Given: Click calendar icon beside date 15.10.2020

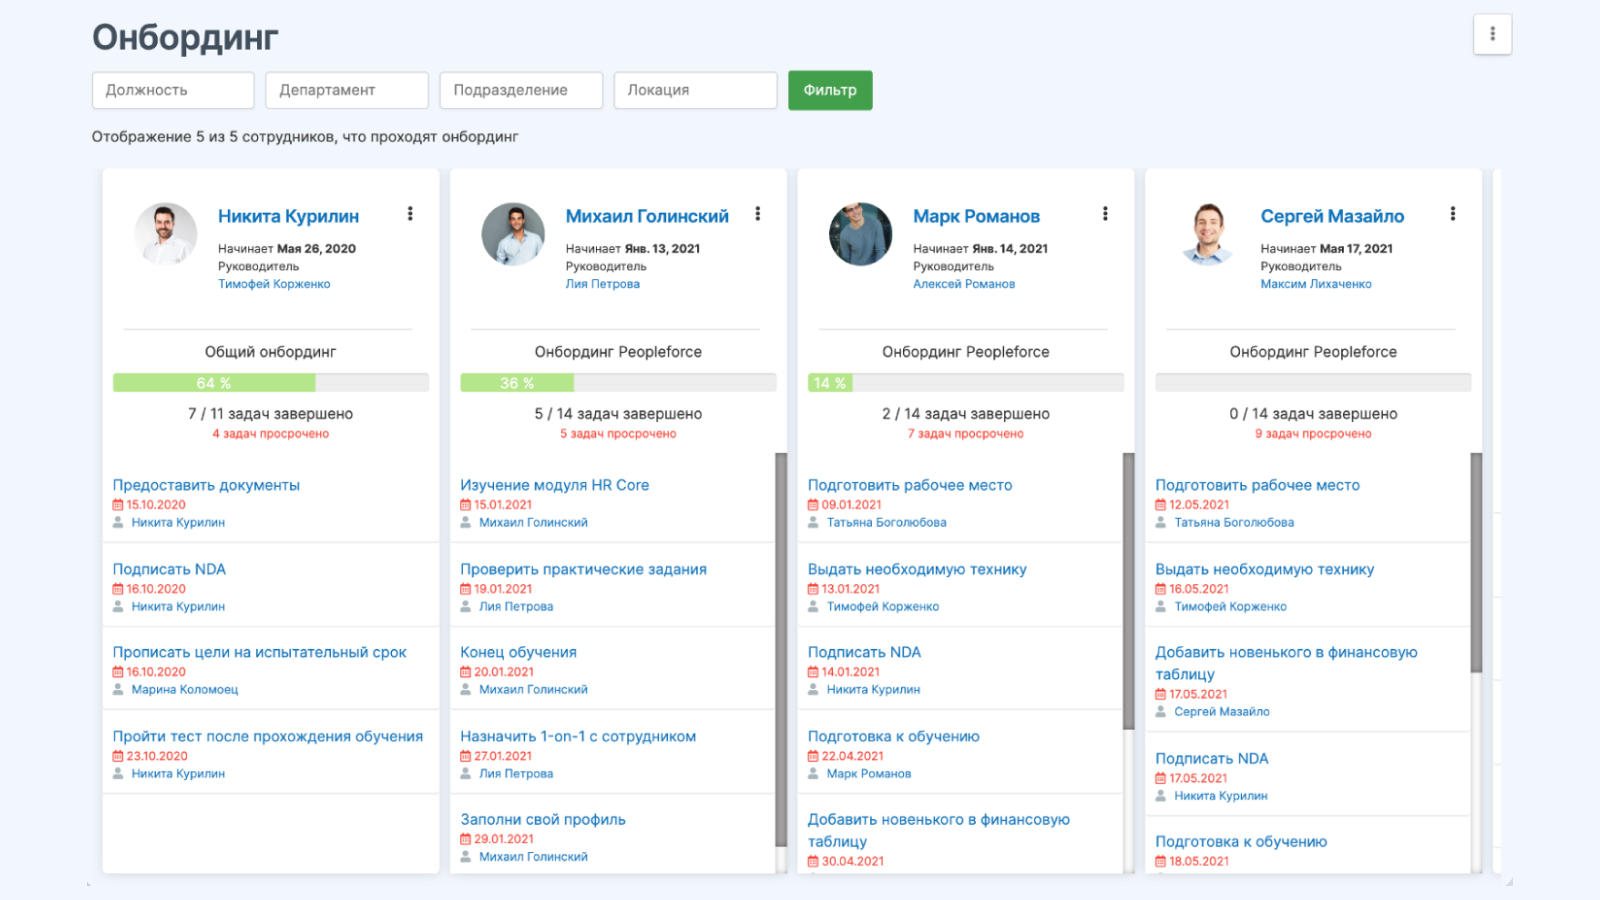Looking at the screenshot, I should click(118, 505).
